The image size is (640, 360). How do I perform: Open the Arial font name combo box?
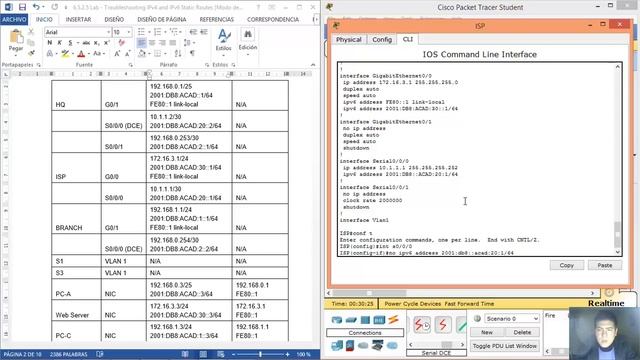click(78, 32)
